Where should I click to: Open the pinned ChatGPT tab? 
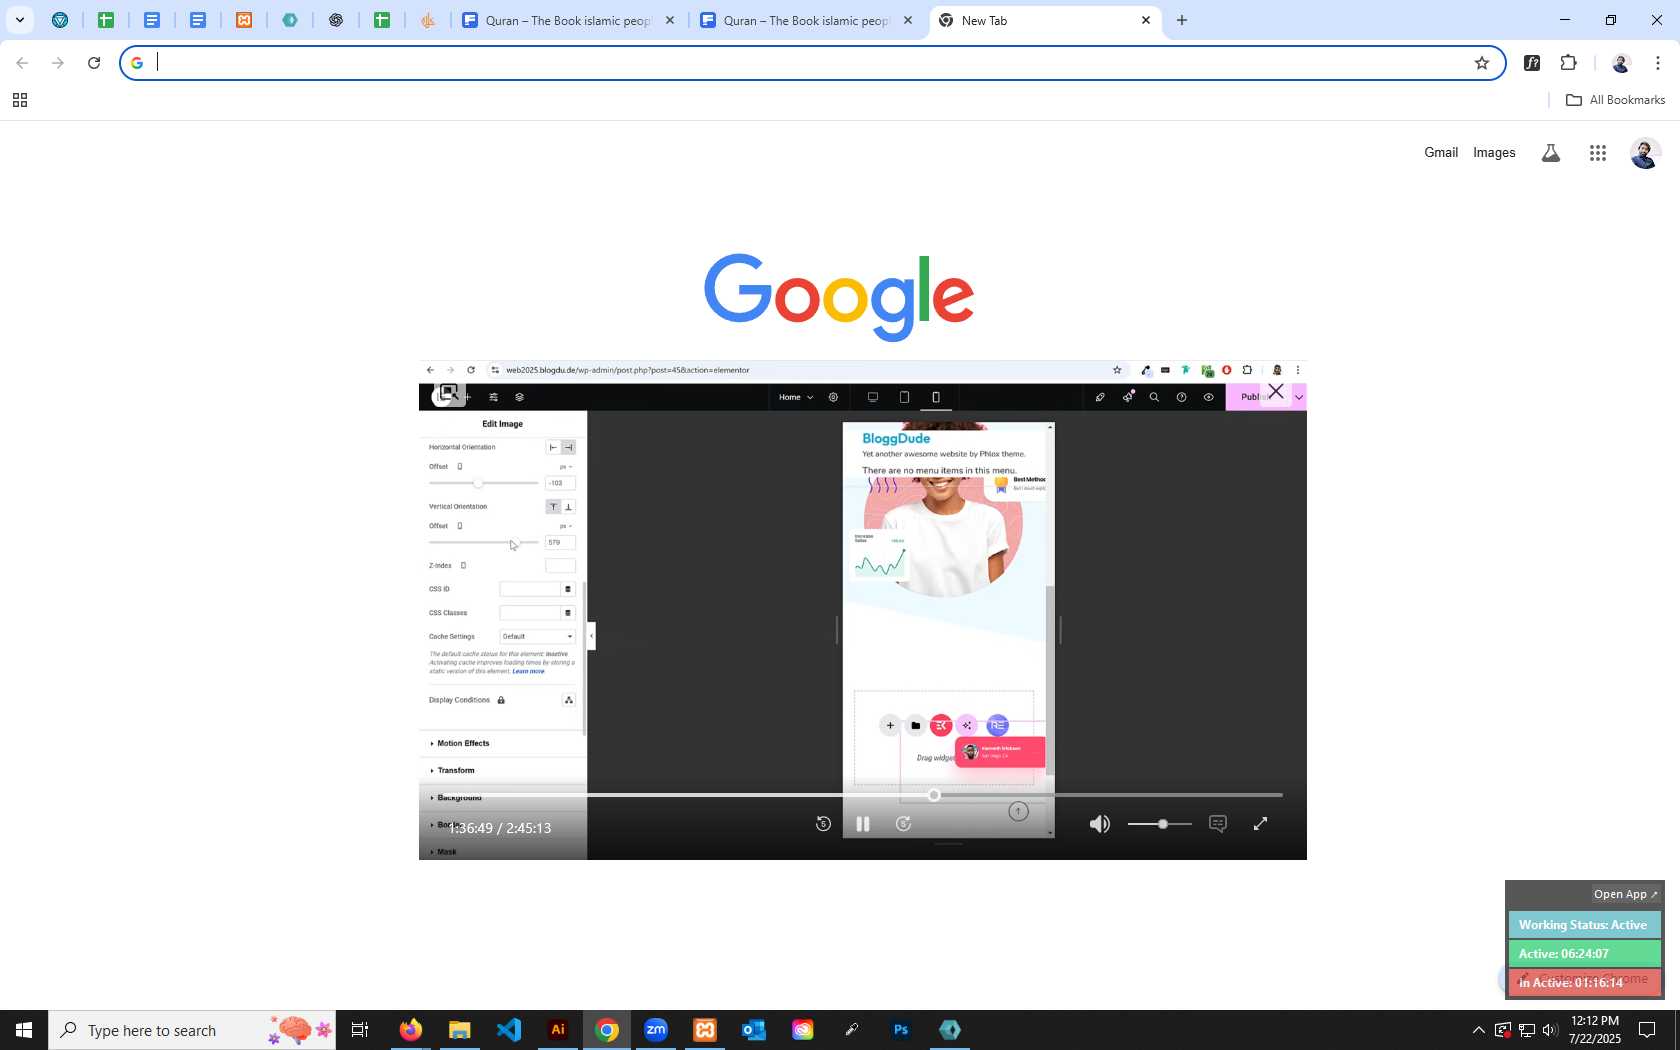coord(336,20)
